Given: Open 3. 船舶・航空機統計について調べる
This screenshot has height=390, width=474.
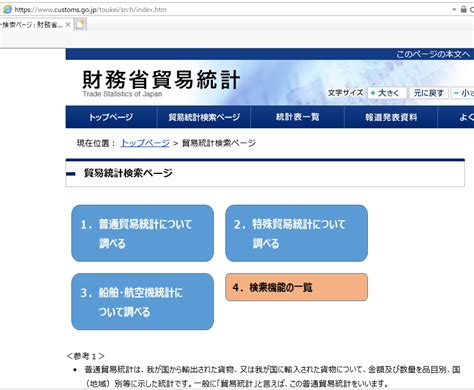Looking at the screenshot, I should tap(143, 302).
